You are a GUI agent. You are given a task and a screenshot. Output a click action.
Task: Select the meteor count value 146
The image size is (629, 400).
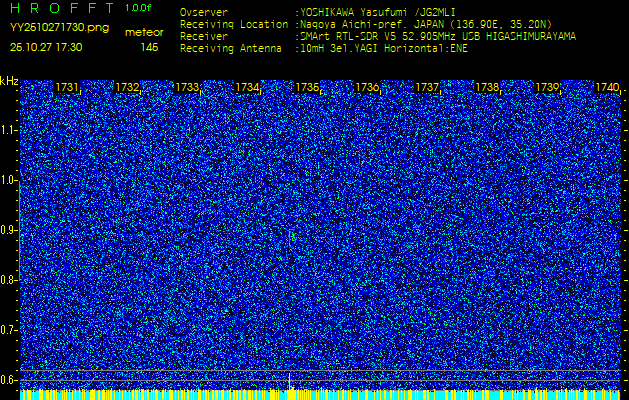[x=149, y=47]
